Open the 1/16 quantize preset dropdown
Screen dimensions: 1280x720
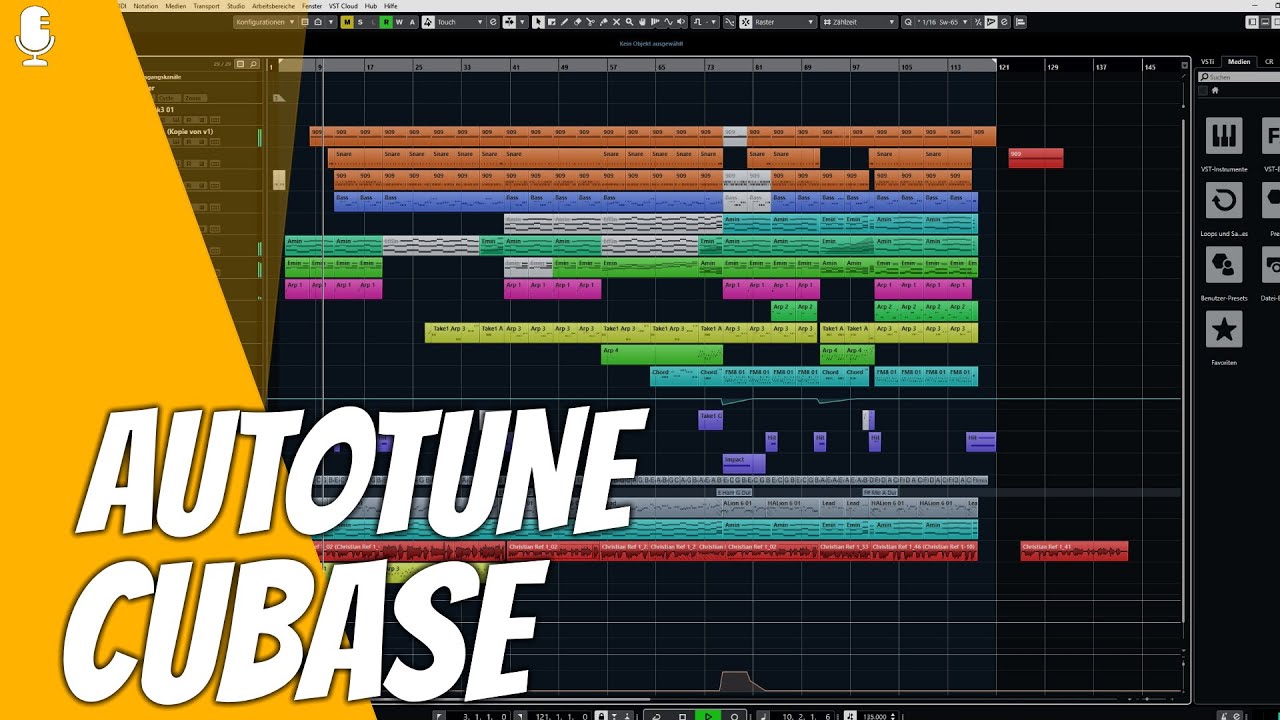[x=943, y=22]
